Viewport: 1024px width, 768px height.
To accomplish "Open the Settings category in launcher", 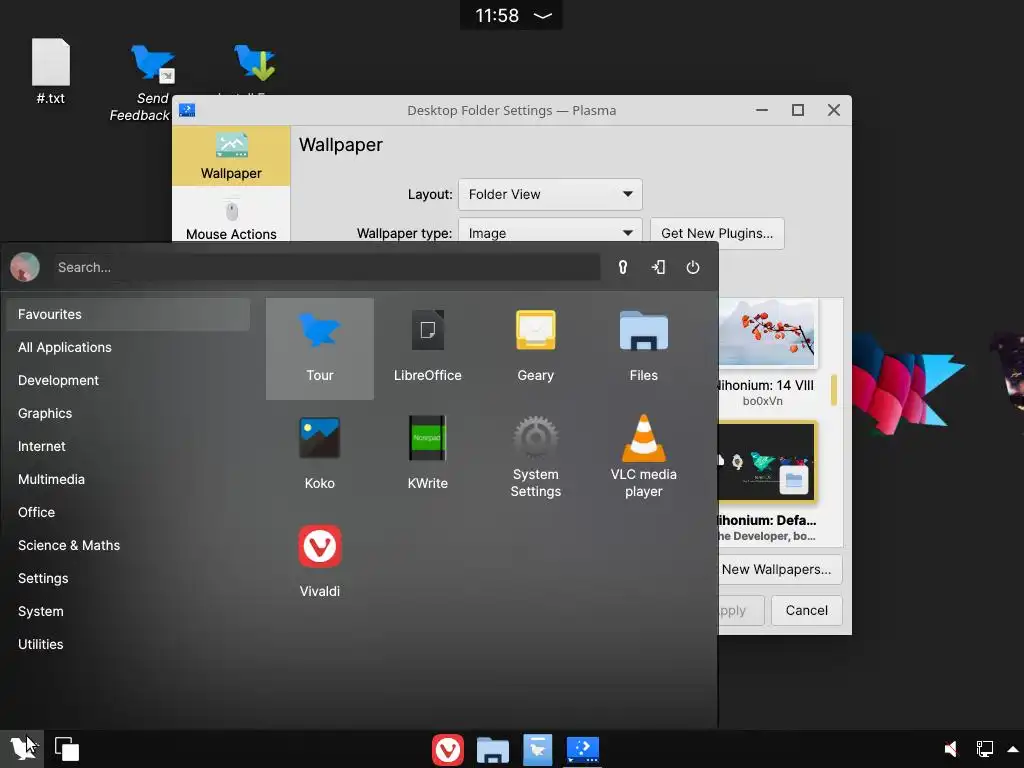I will click(x=128, y=578).
